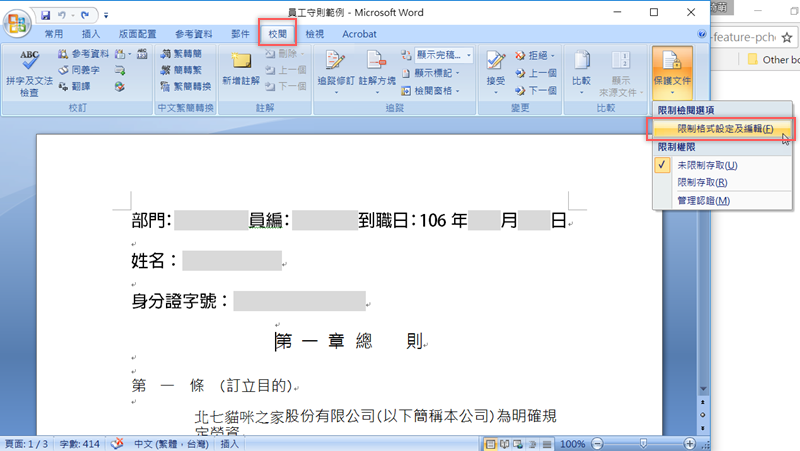
Task: Click 新增註解 to add a comment
Action: pos(241,69)
